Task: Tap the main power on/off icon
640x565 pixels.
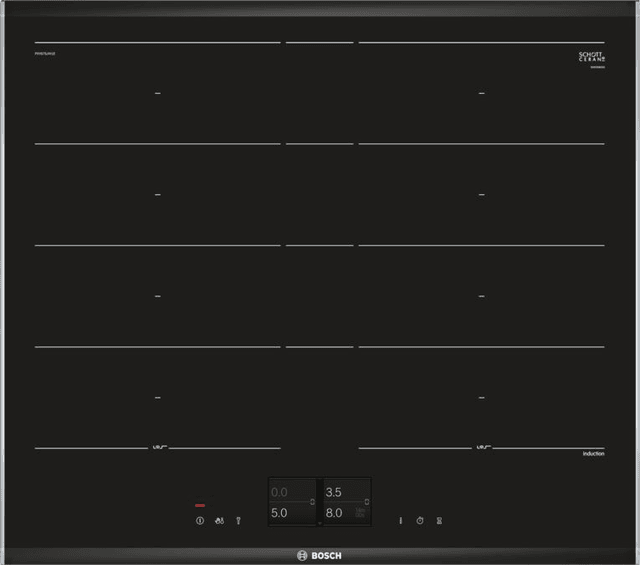Action: click(x=200, y=521)
